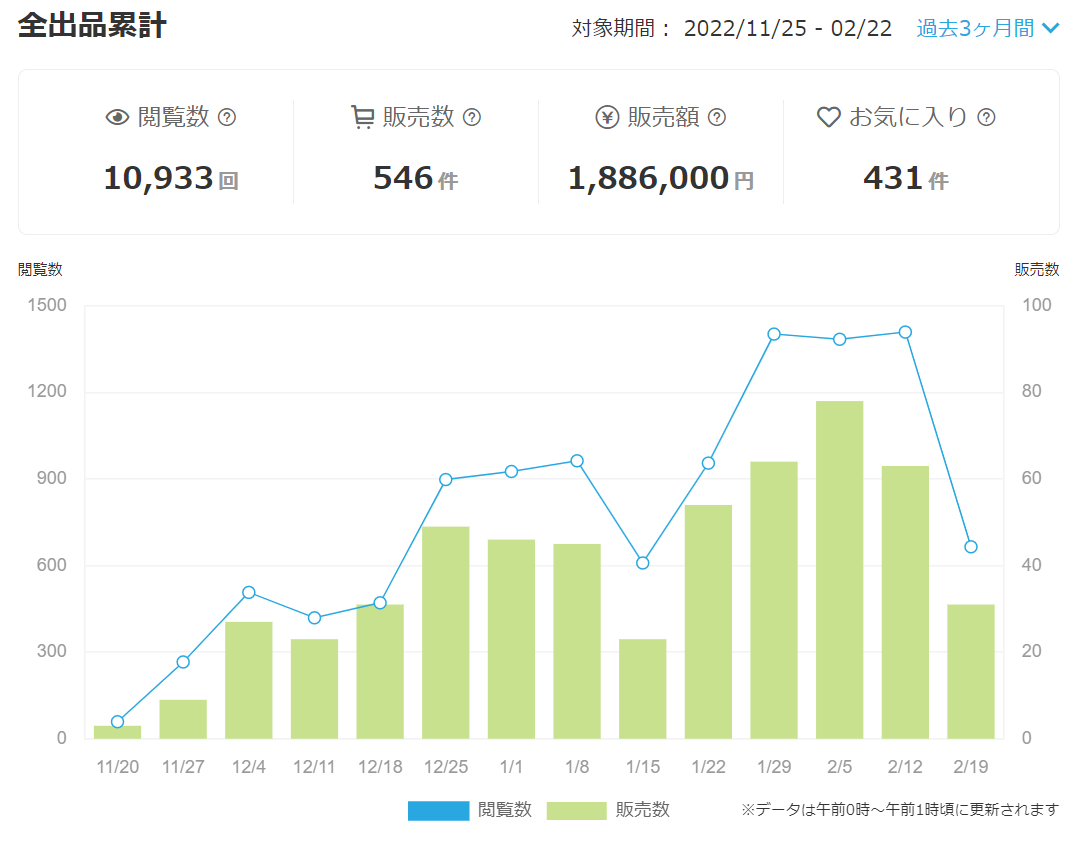The width and height of the screenshot is (1078, 841).
Task: Click the 販売数 legend label
Action: 643,810
